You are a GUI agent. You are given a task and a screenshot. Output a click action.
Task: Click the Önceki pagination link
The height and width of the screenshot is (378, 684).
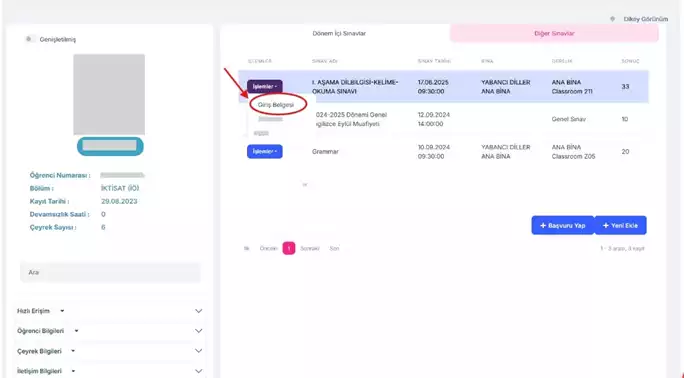coord(269,249)
